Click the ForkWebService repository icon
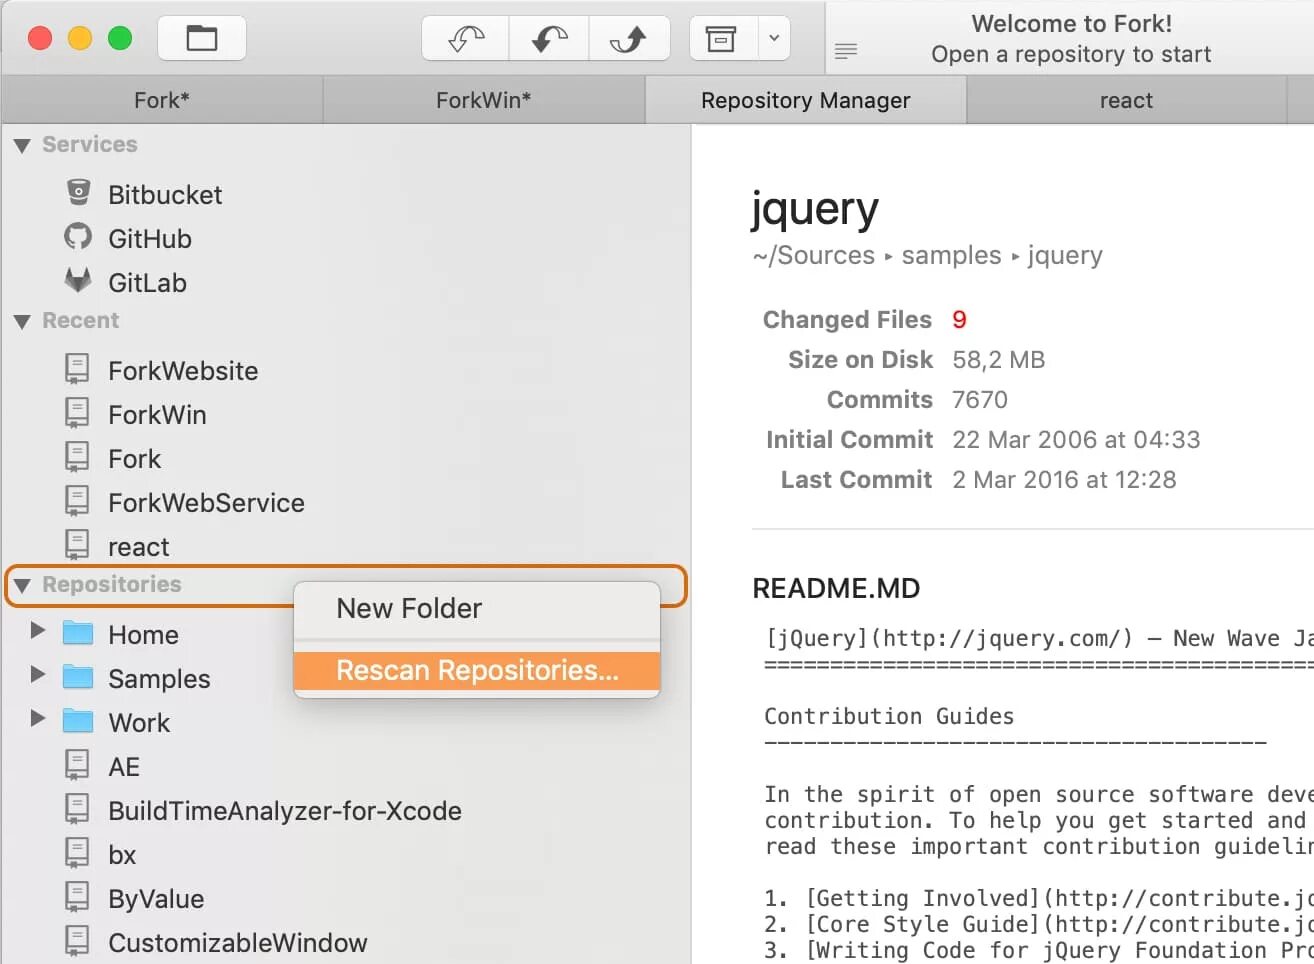The width and height of the screenshot is (1314, 964). (x=77, y=501)
